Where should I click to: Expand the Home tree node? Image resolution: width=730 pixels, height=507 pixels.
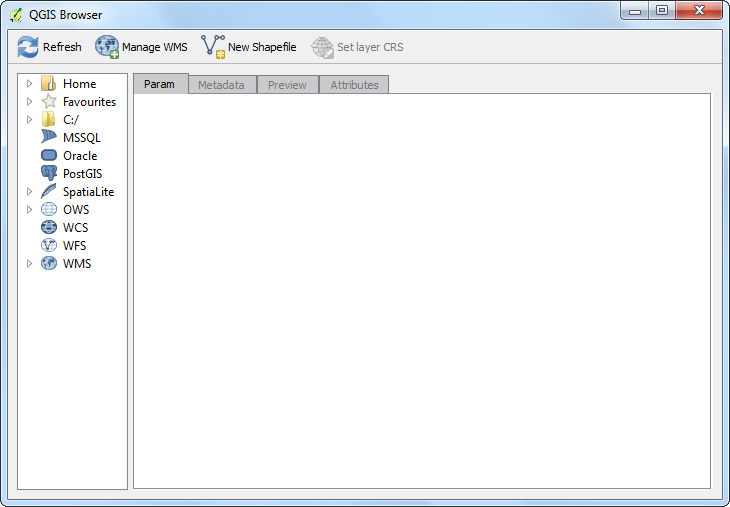pos(29,83)
